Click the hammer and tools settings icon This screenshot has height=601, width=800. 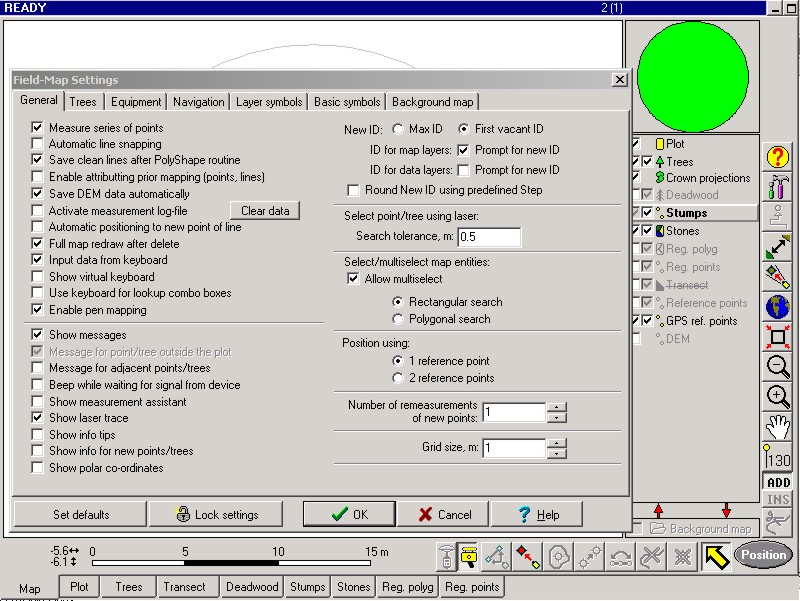[x=778, y=187]
